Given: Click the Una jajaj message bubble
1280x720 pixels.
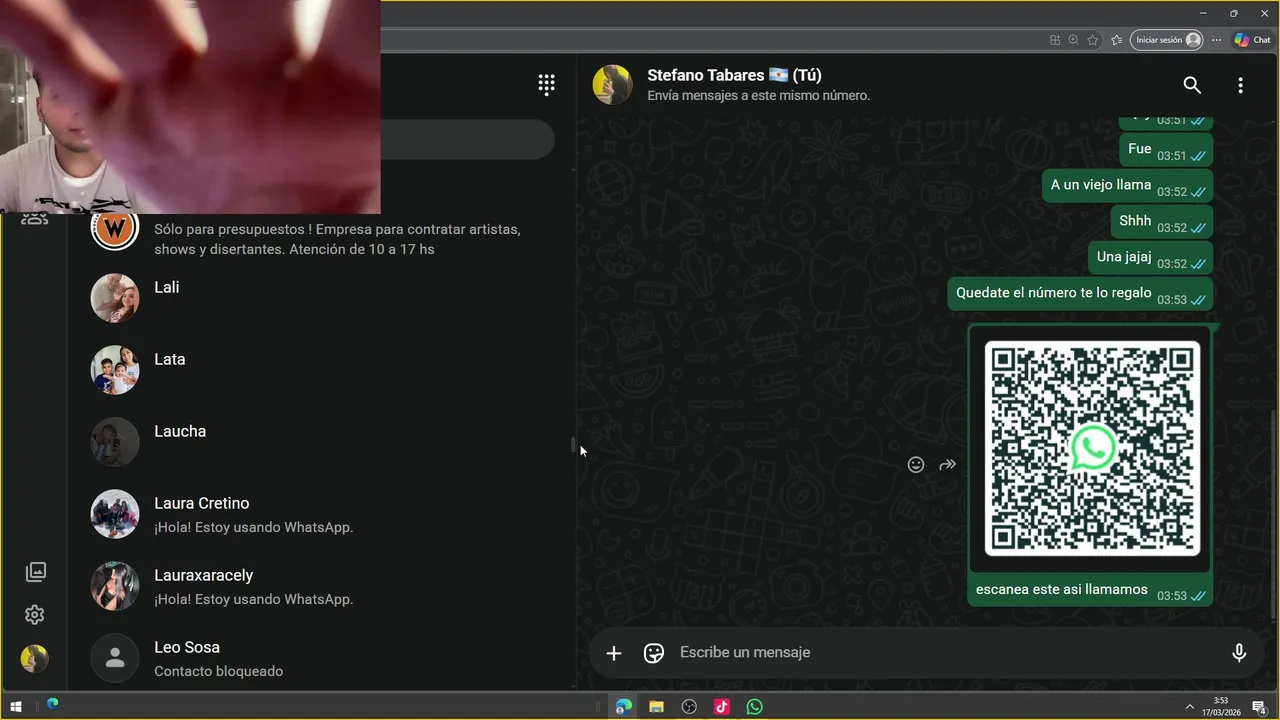Looking at the screenshot, I should click(x=1150, y=257).
